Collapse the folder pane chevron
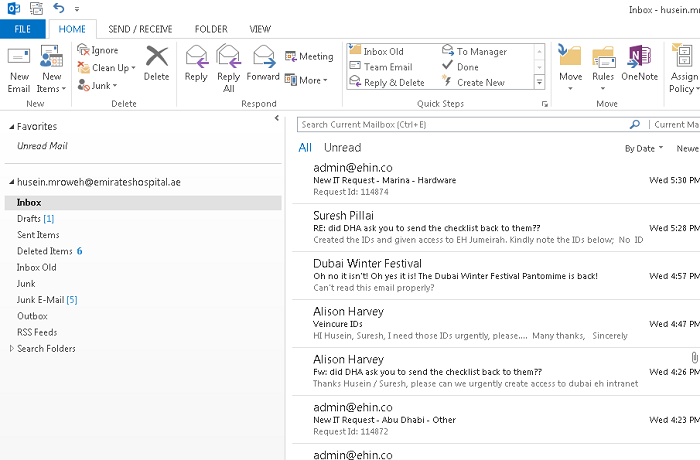Screen dimensions: 700x460 coord(277,118)
